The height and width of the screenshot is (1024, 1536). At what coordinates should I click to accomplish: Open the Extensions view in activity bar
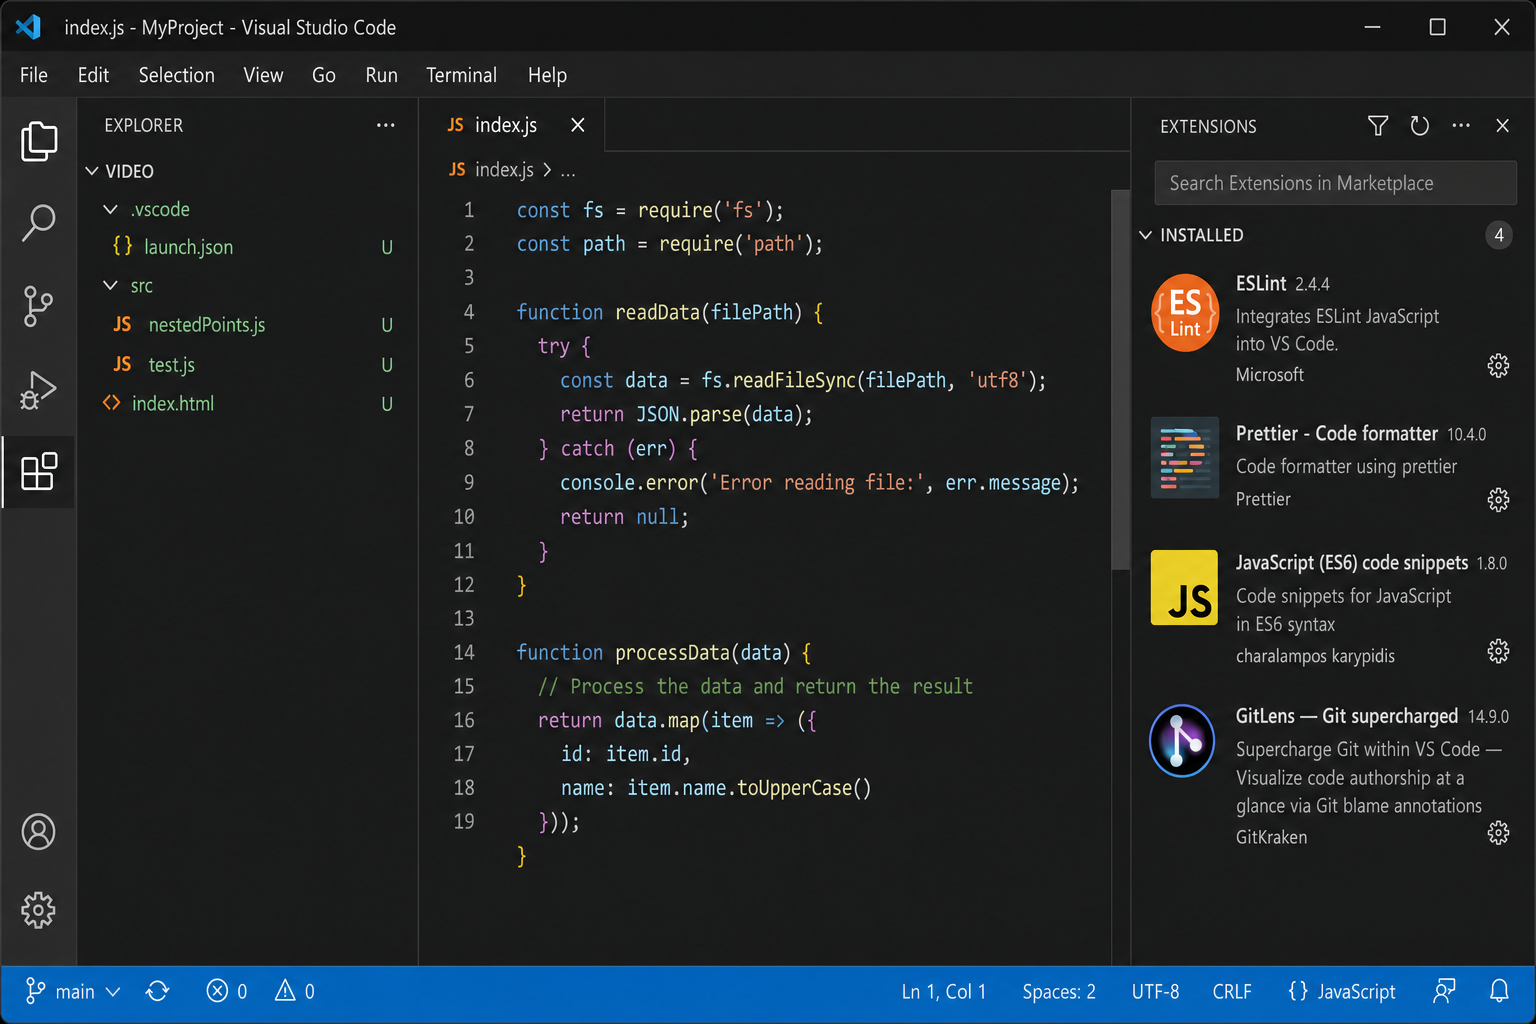(x=39, y=472)
